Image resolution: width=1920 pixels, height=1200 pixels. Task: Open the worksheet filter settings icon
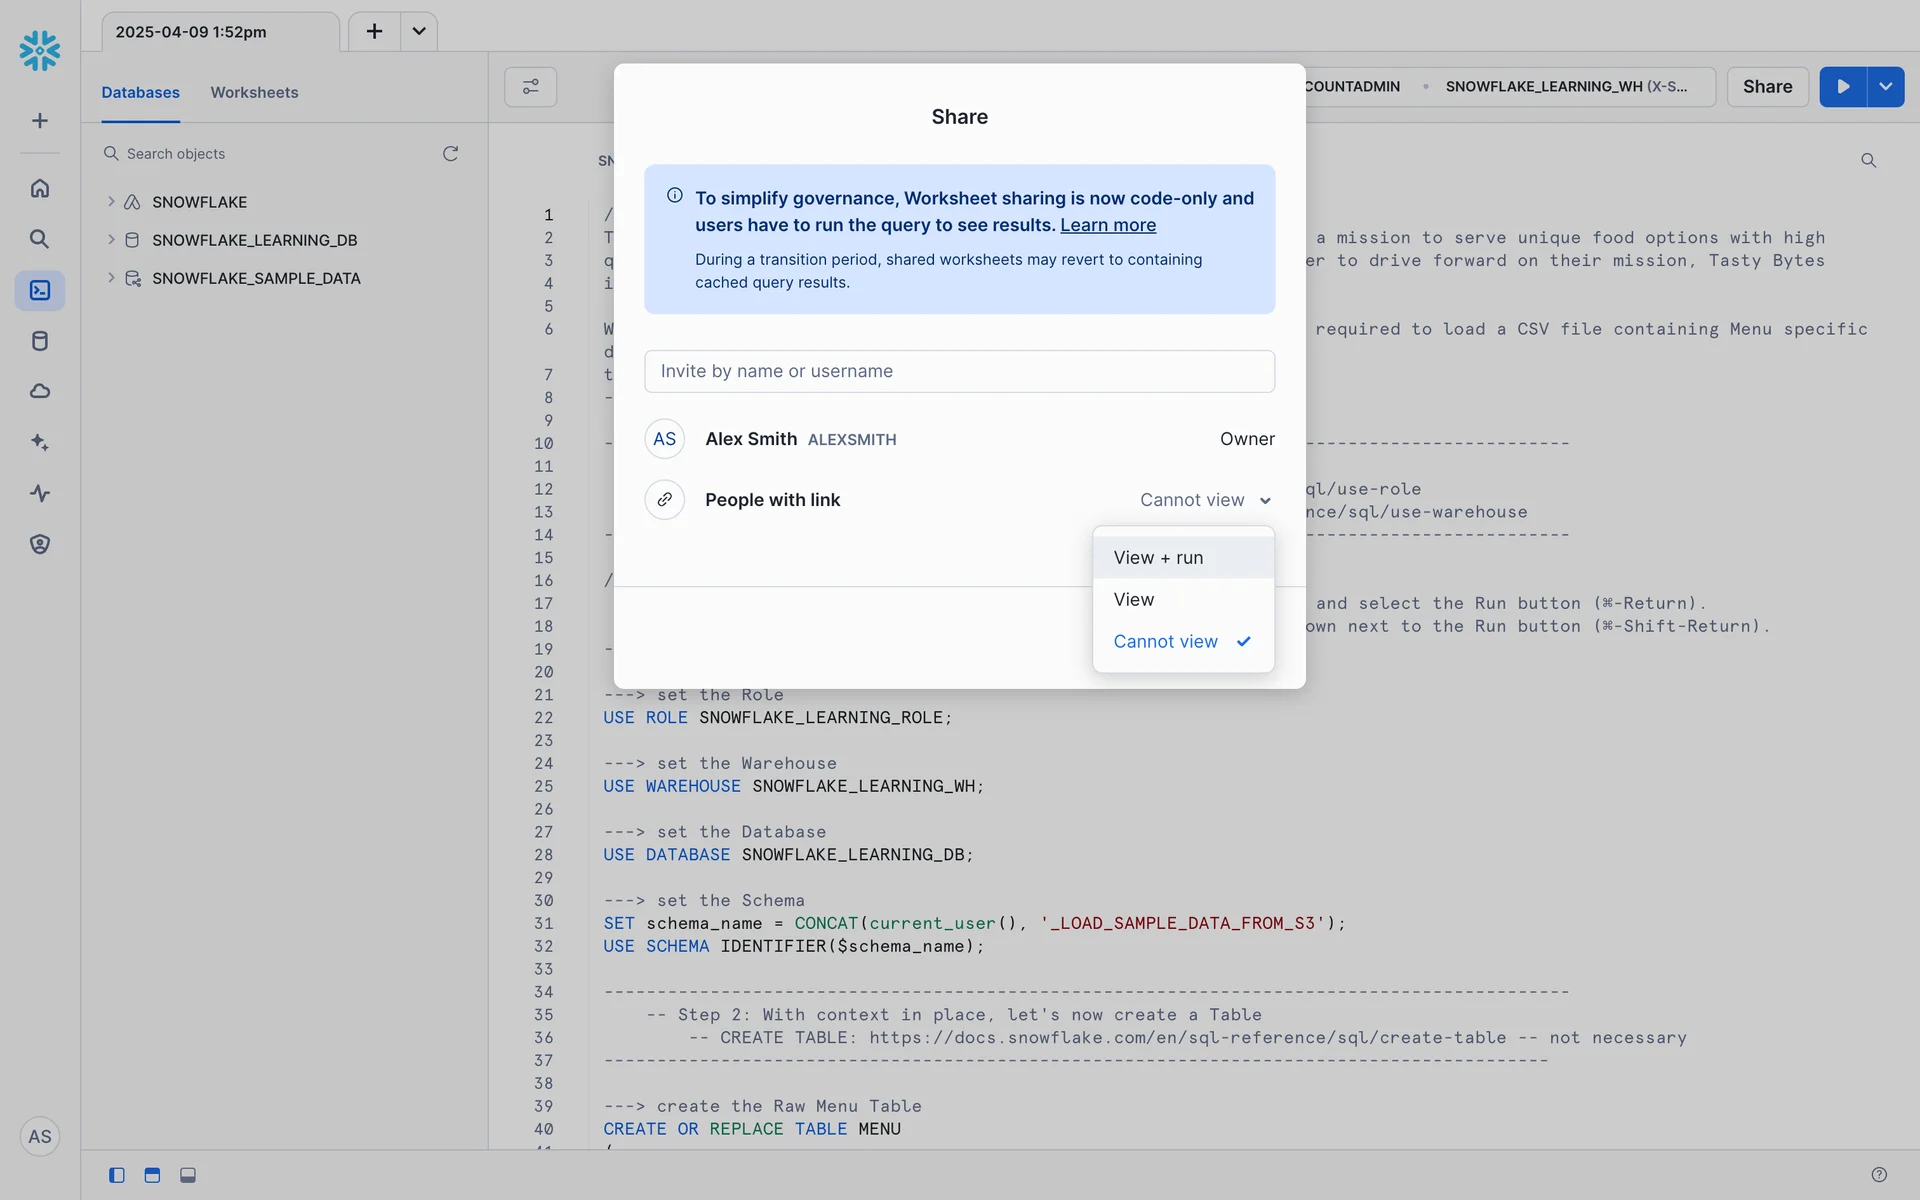[x=530, y=87]
